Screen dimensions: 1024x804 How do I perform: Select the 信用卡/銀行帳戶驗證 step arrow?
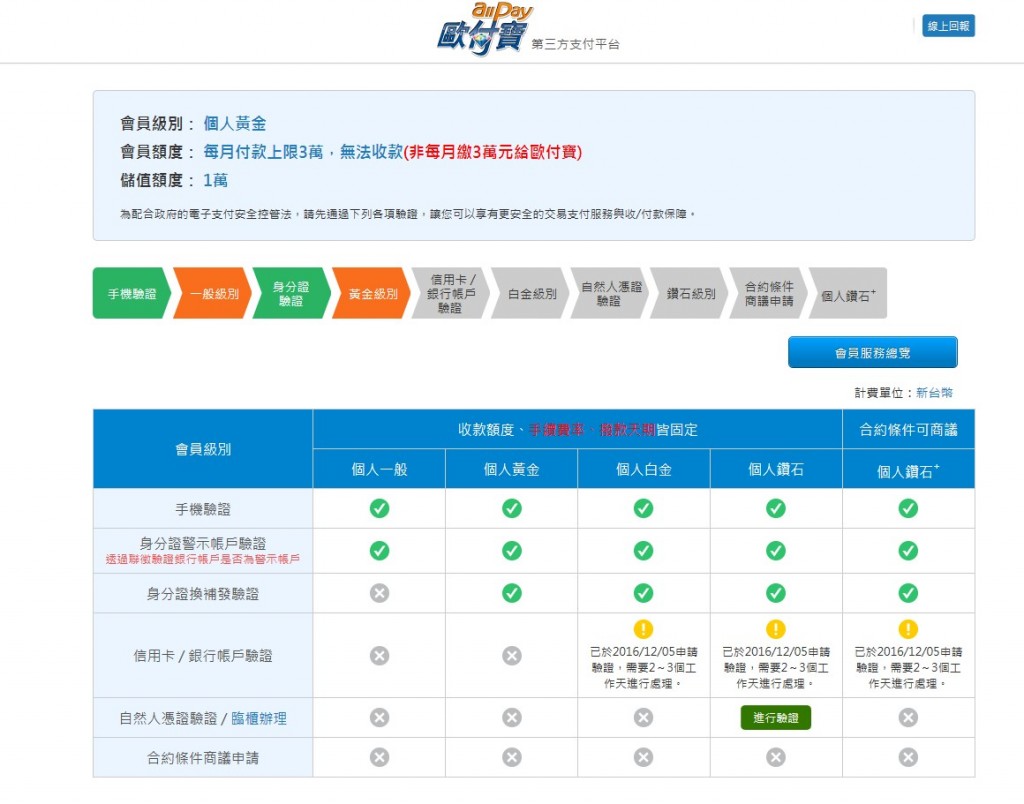click(x=451, y=293)
